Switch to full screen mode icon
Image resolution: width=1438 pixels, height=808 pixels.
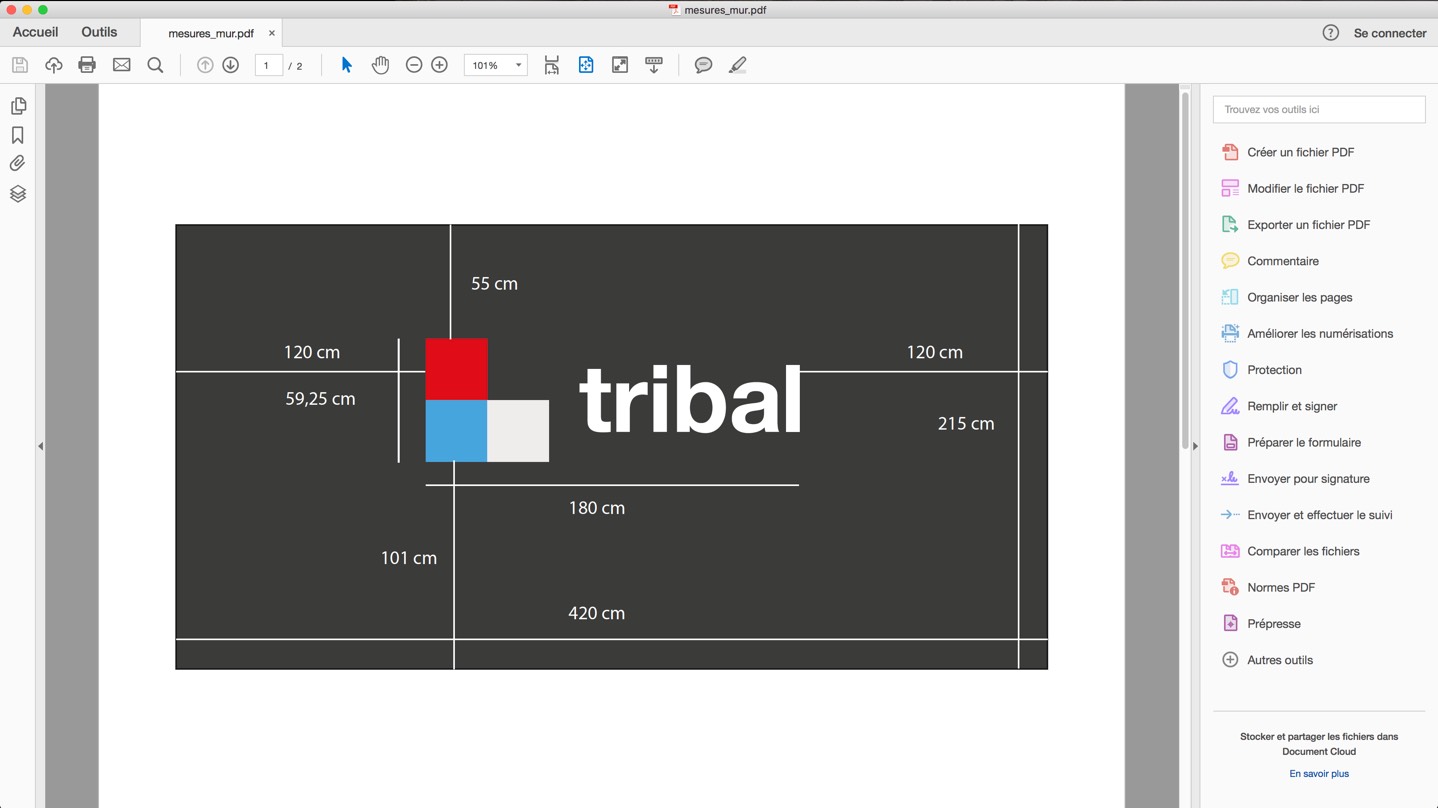coord(620,65)
